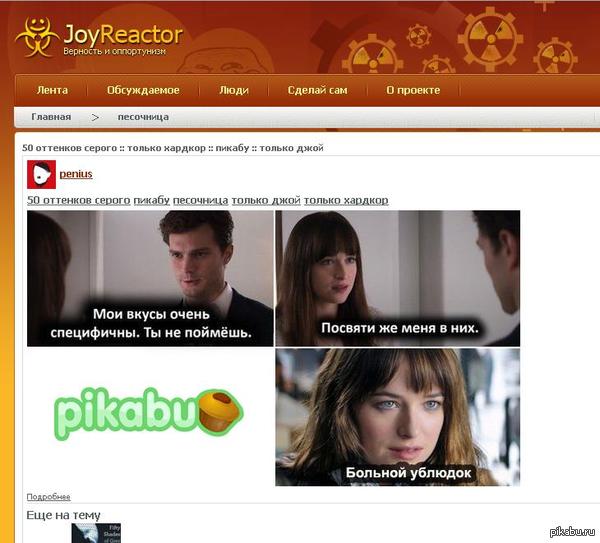This screenshot has height=543, width=600.
Task: Open the Подробнее link
Action: pyautogui.click(x=48, y=497)
